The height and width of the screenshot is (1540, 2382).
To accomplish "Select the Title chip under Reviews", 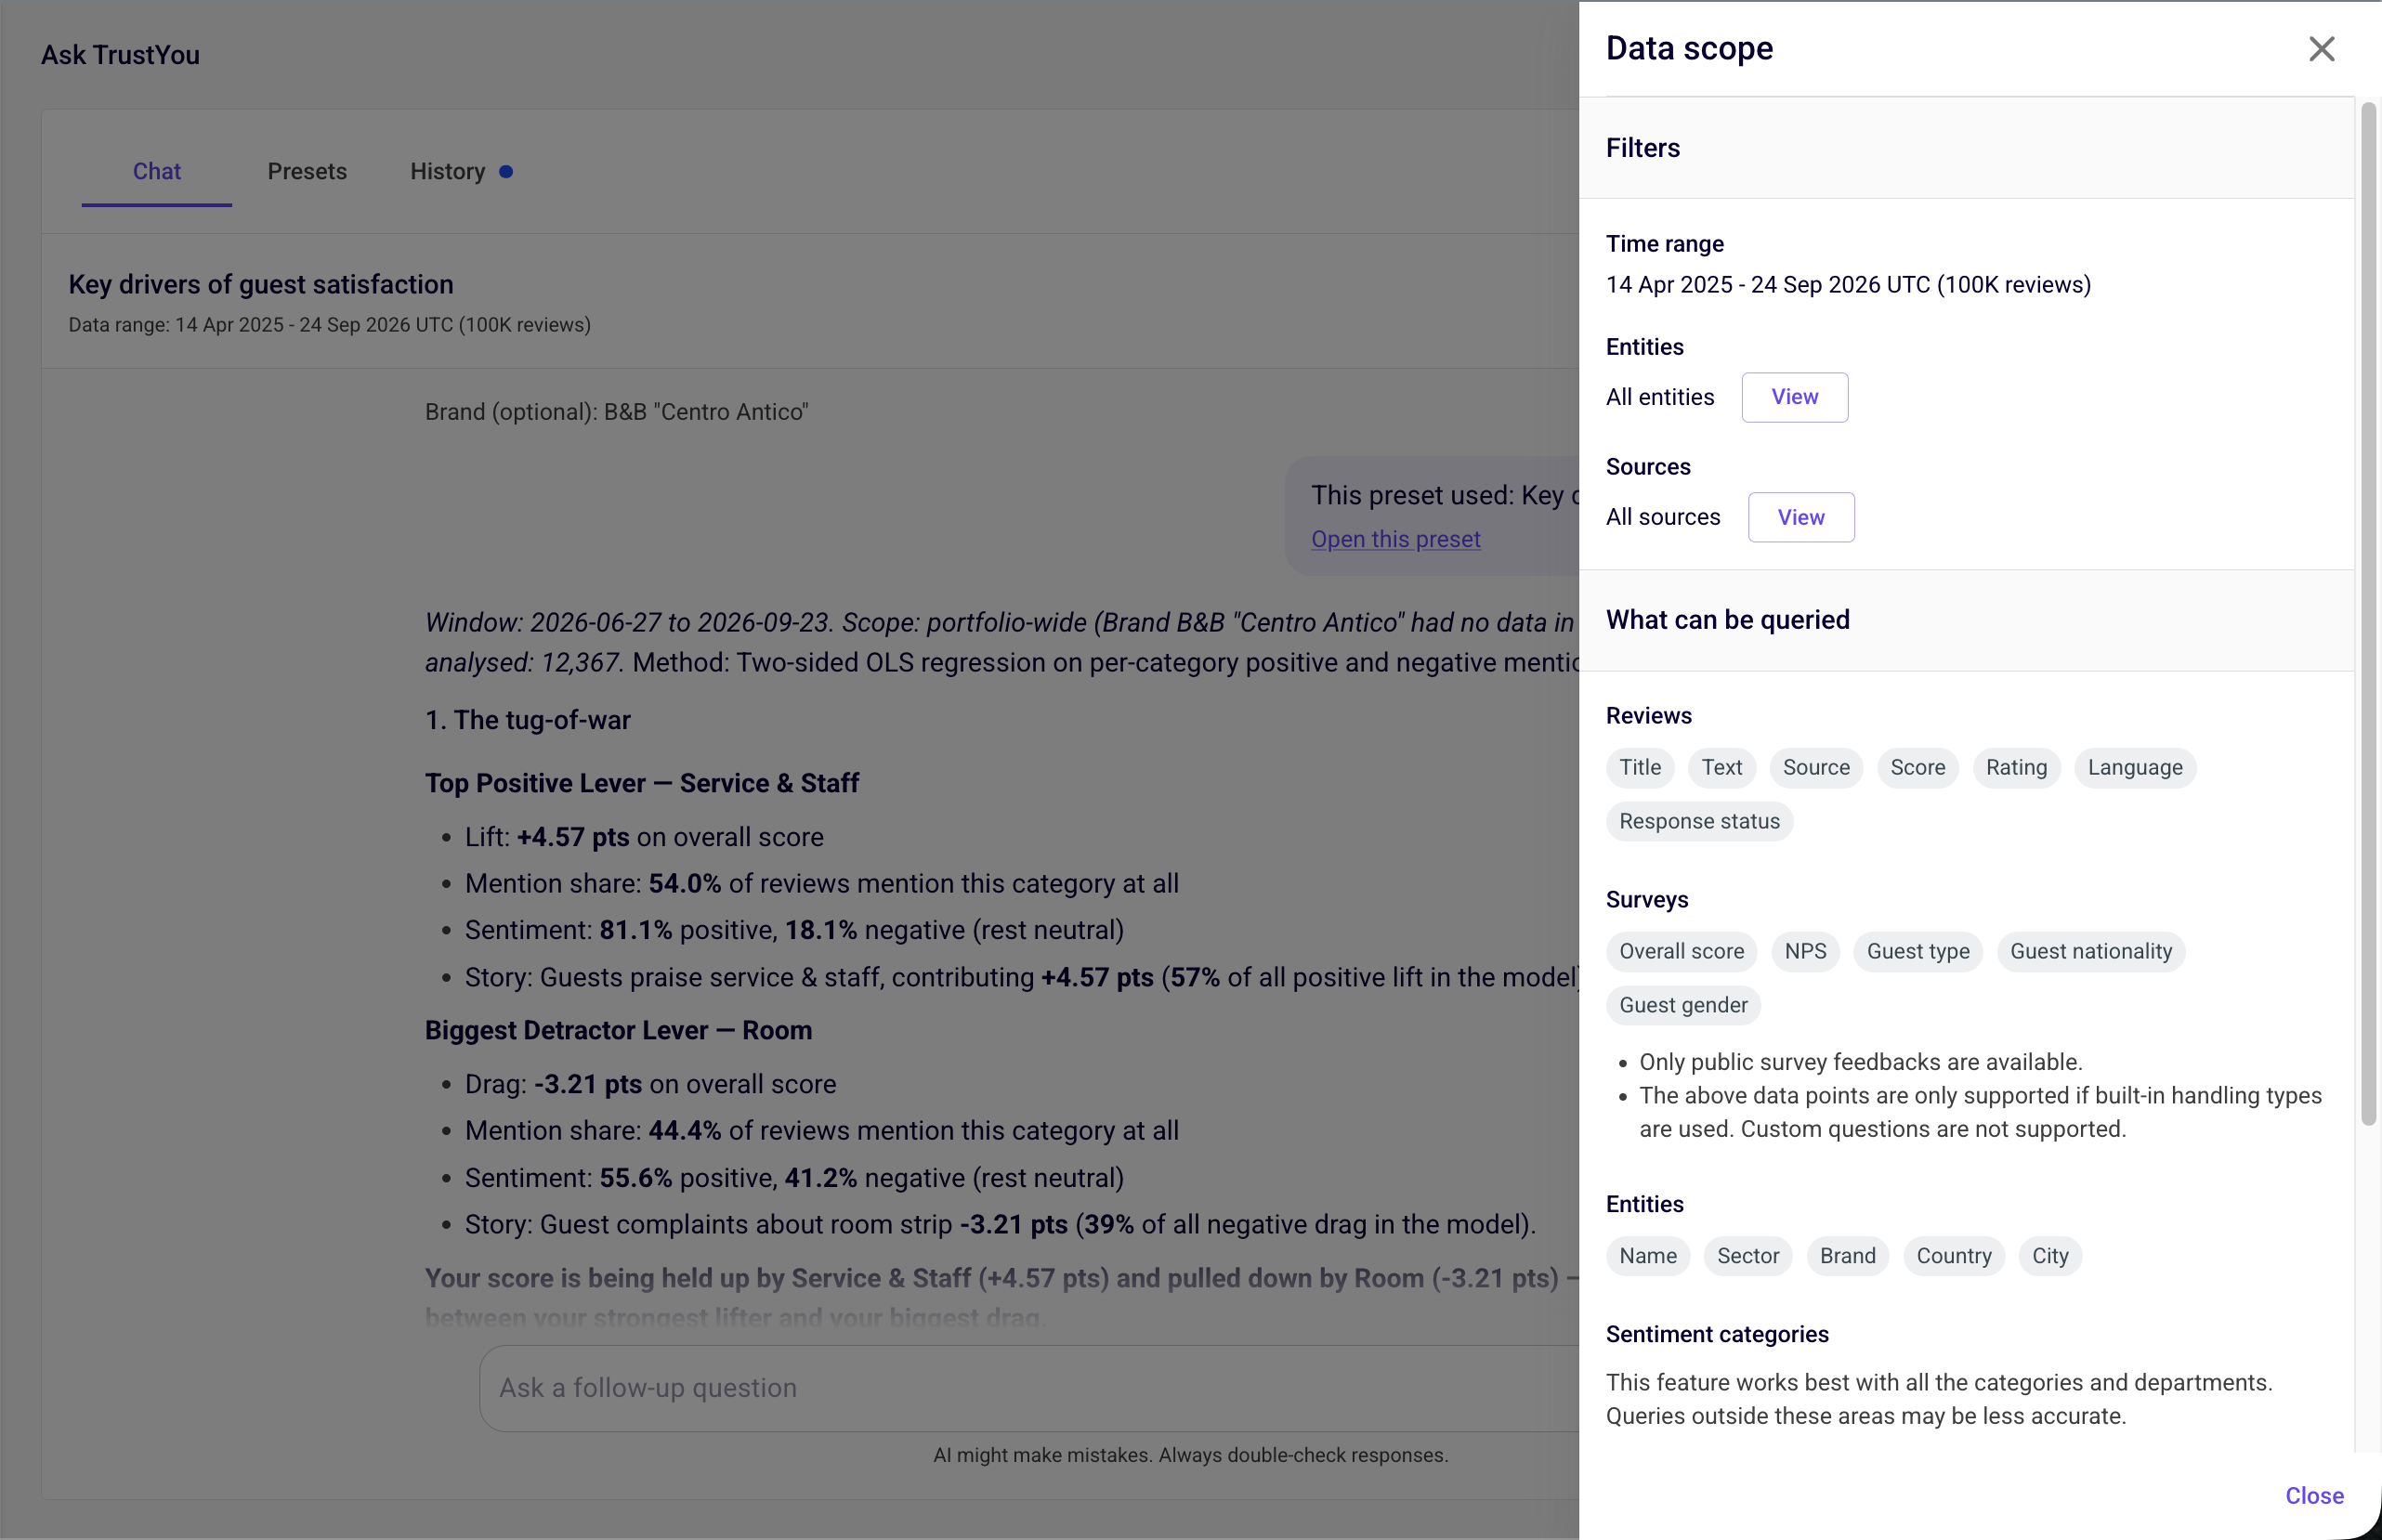I will click(x=1640, y=768).
